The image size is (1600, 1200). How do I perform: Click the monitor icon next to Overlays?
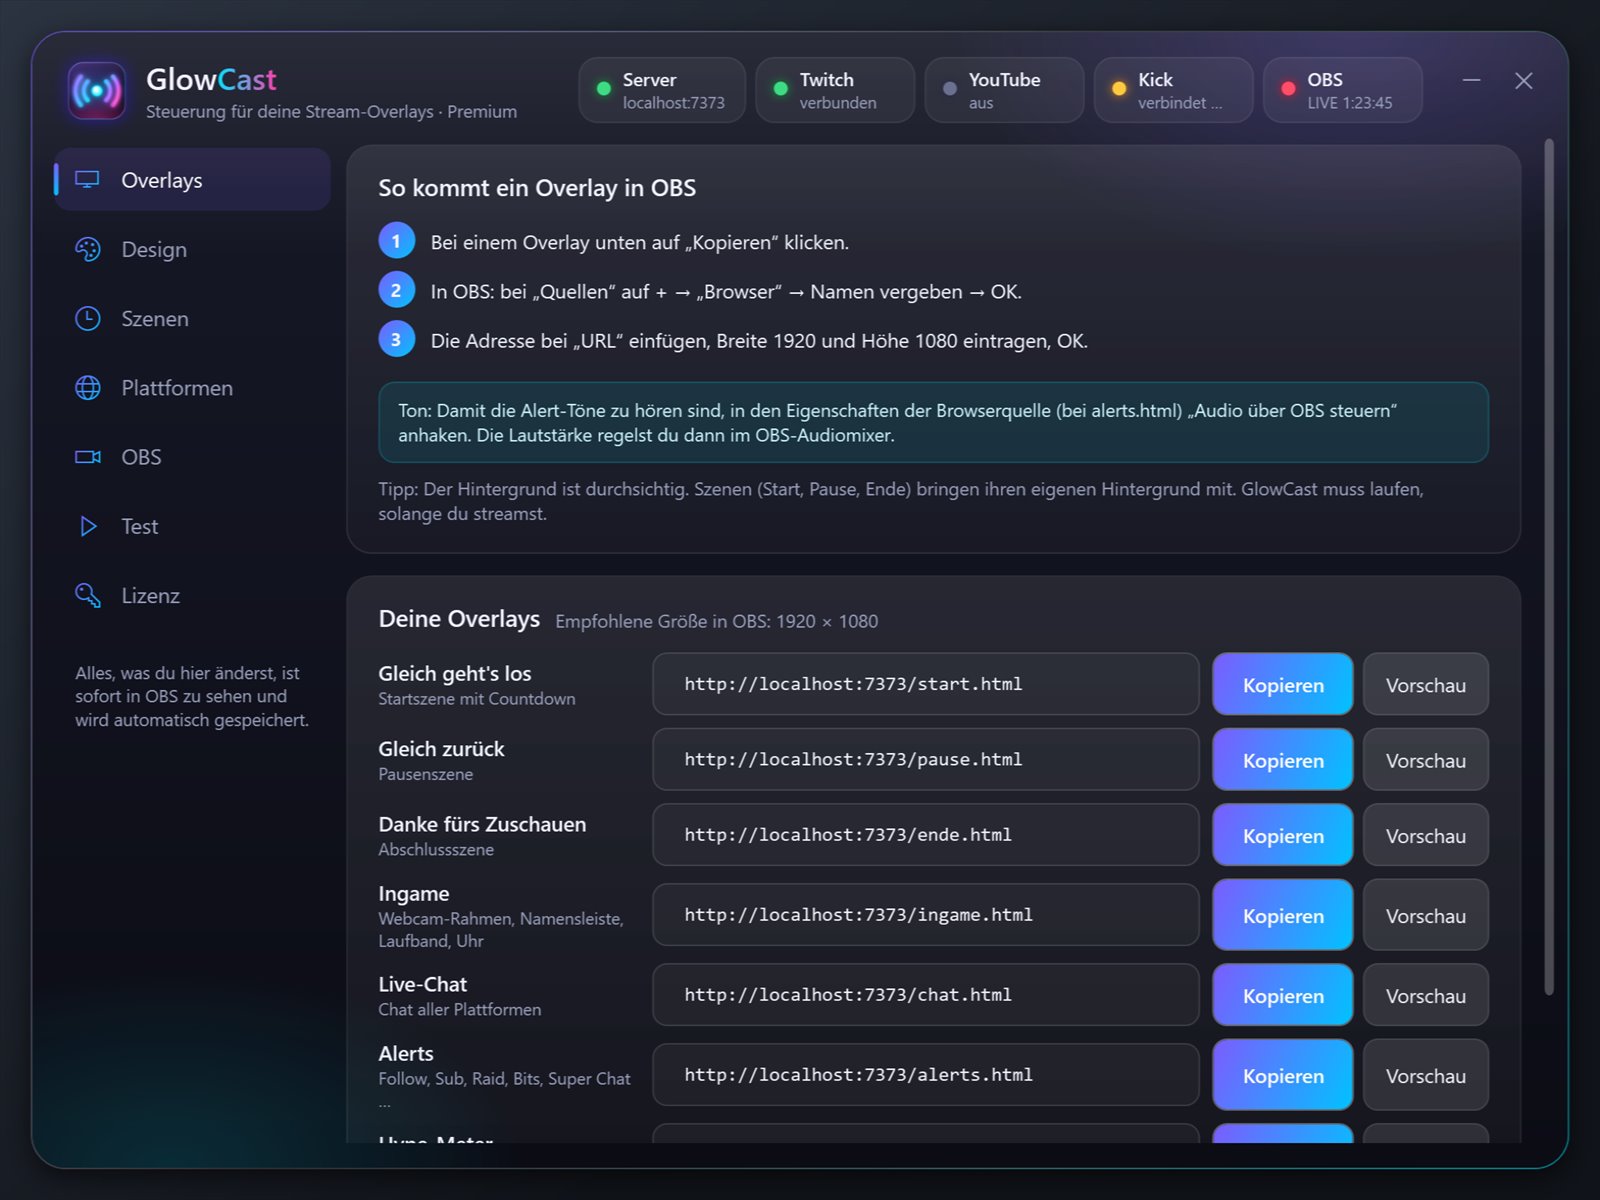coord(88,180)
